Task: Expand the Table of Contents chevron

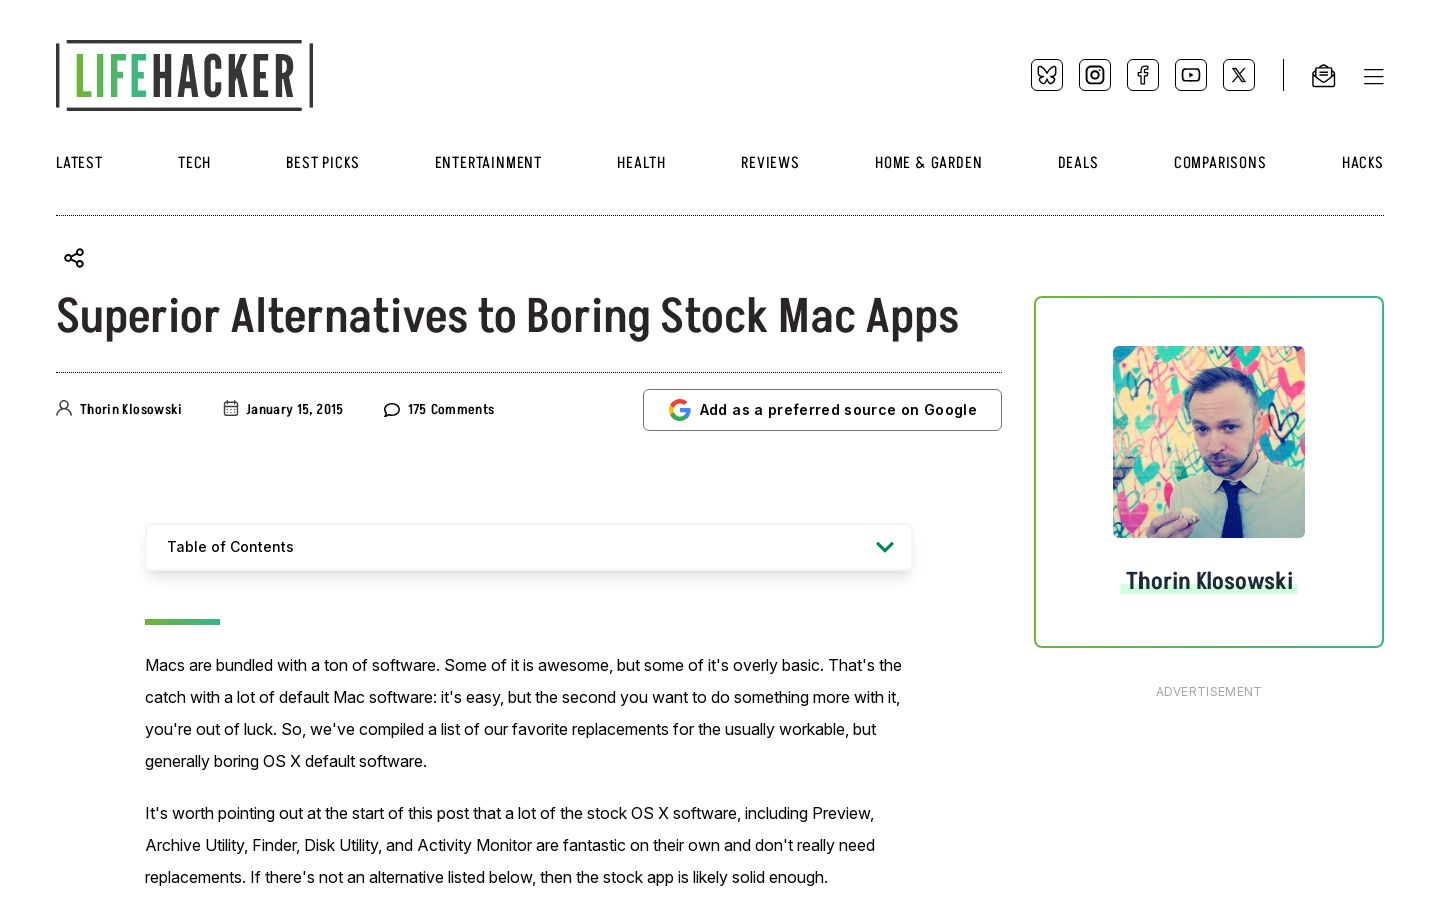Action: coord(885,547)
